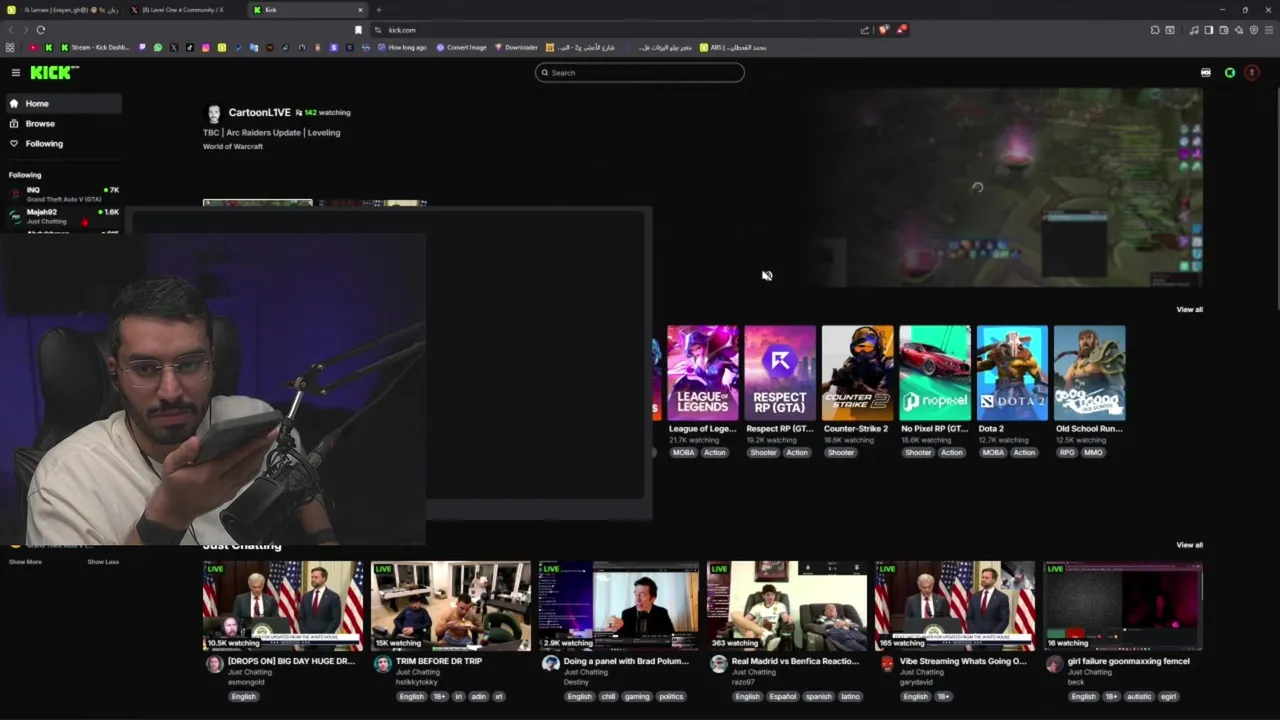Open How long ago bookmark
Image resolution: width=1280 pixels, height=720 pixels.
click(x=402, y=48)
